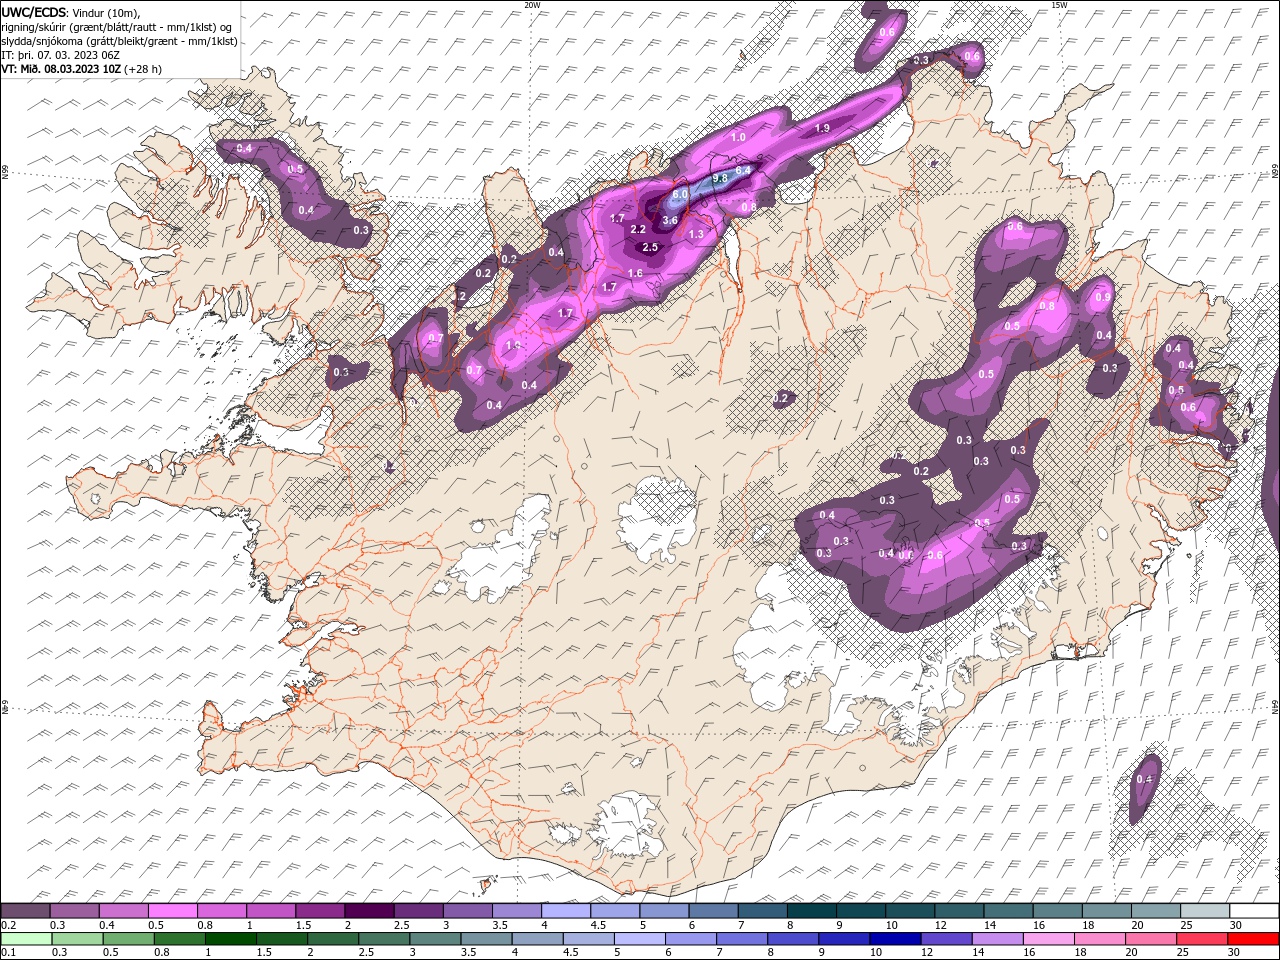Screen dimensions: 1280x960
Task: Click the 20W longitude label
Action: click(x=532, y=5)
